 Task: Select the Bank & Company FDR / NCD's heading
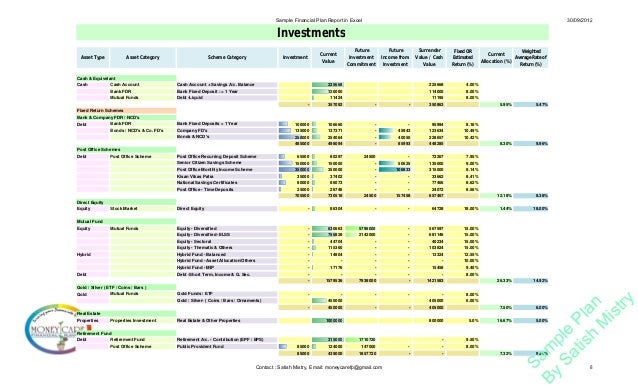click(126, 118)
